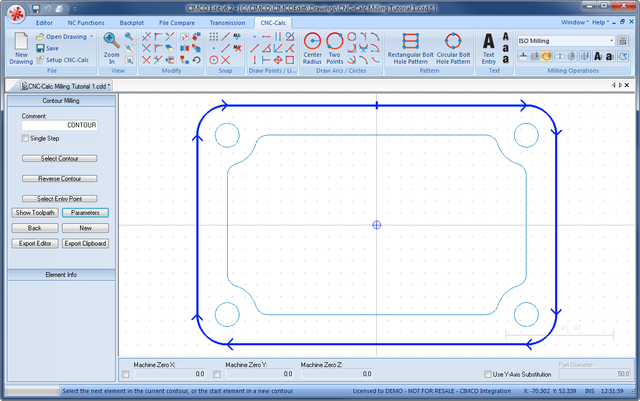
Task: Click the Machine Zero X value field
Action: click(170, 374)
